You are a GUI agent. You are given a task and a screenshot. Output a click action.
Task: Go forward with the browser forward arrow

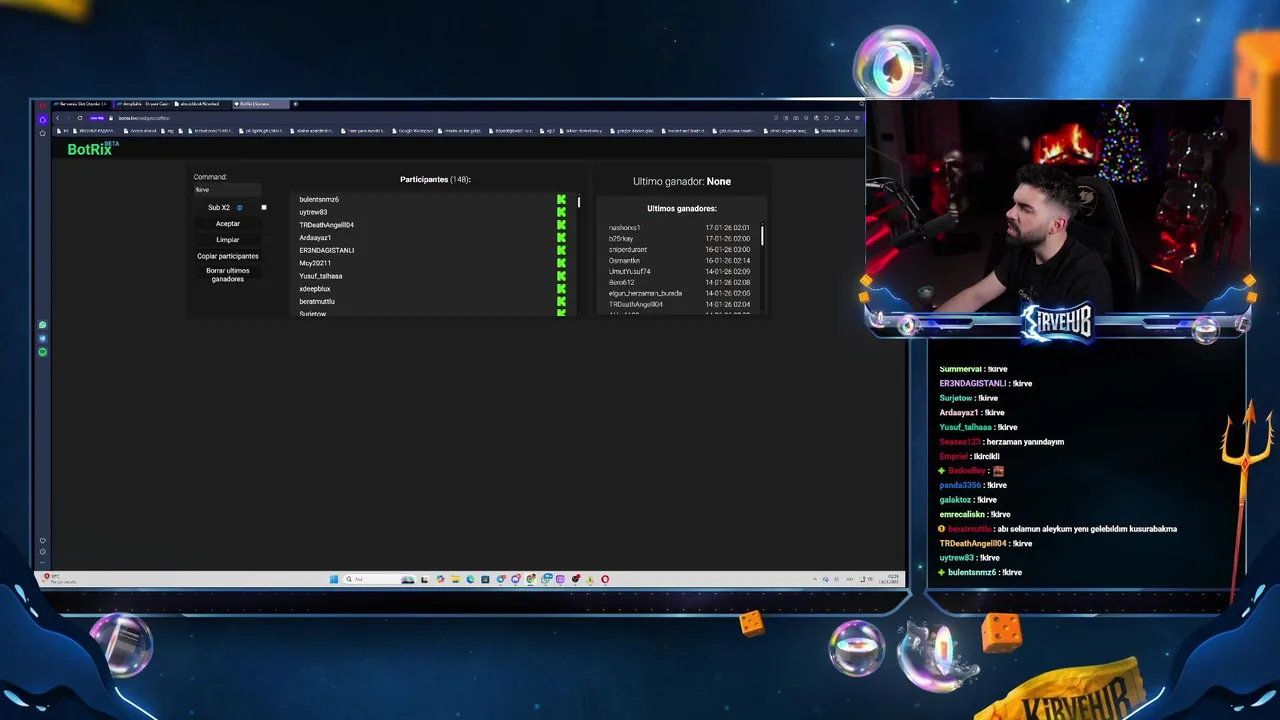[68, 118]
